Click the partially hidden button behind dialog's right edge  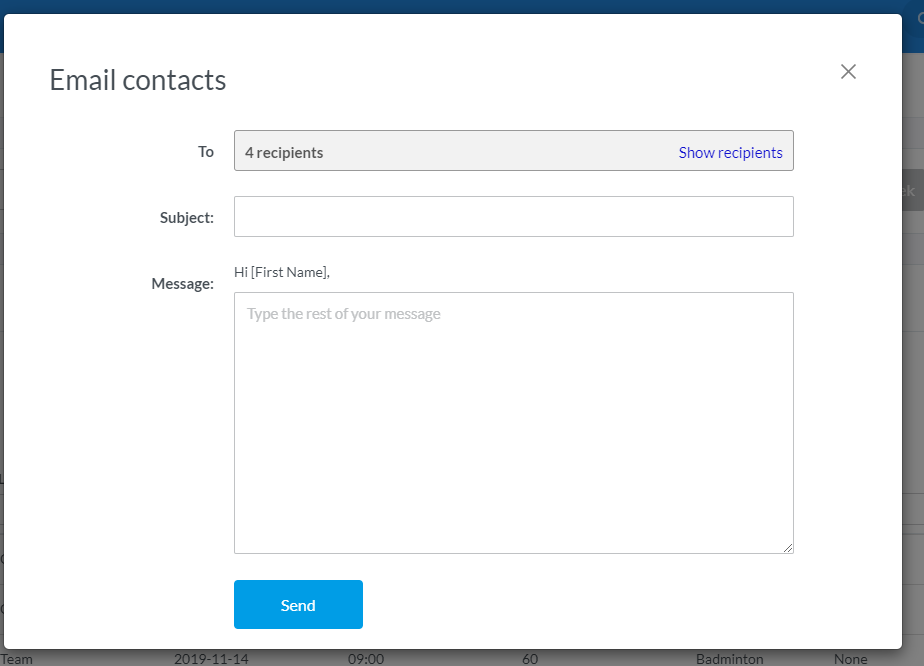pos(910,191)
